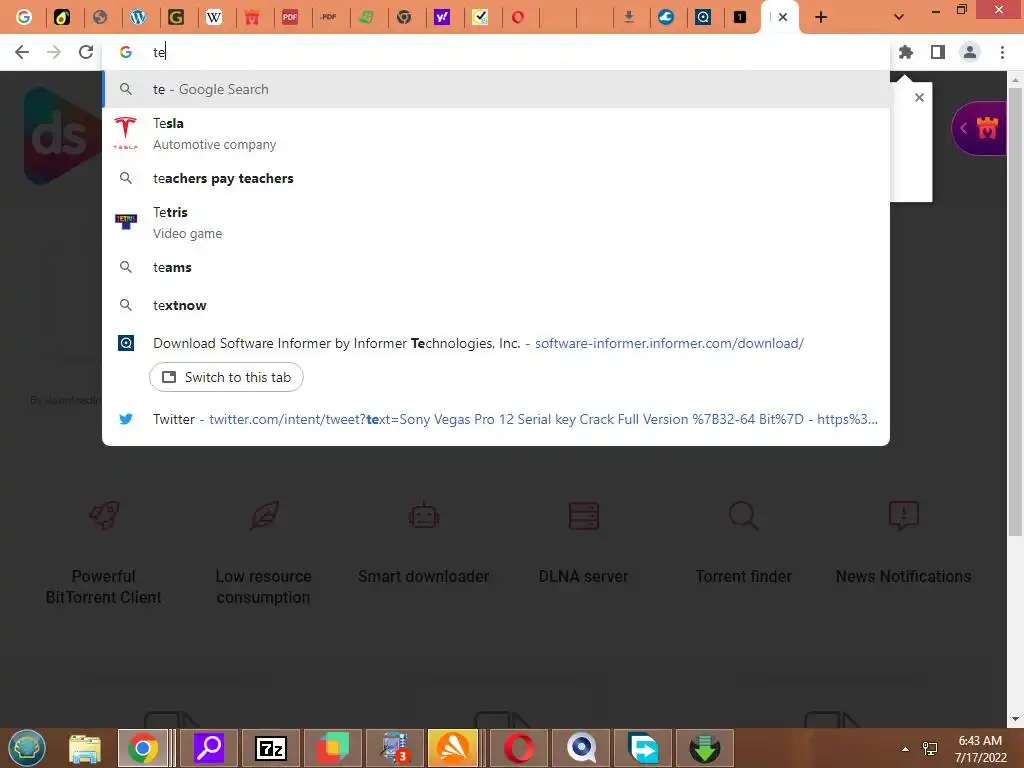Screen dimensions: 1024x768
Task: Select the Tesla Automotive company suggestion
Action: tap(496, 134)
